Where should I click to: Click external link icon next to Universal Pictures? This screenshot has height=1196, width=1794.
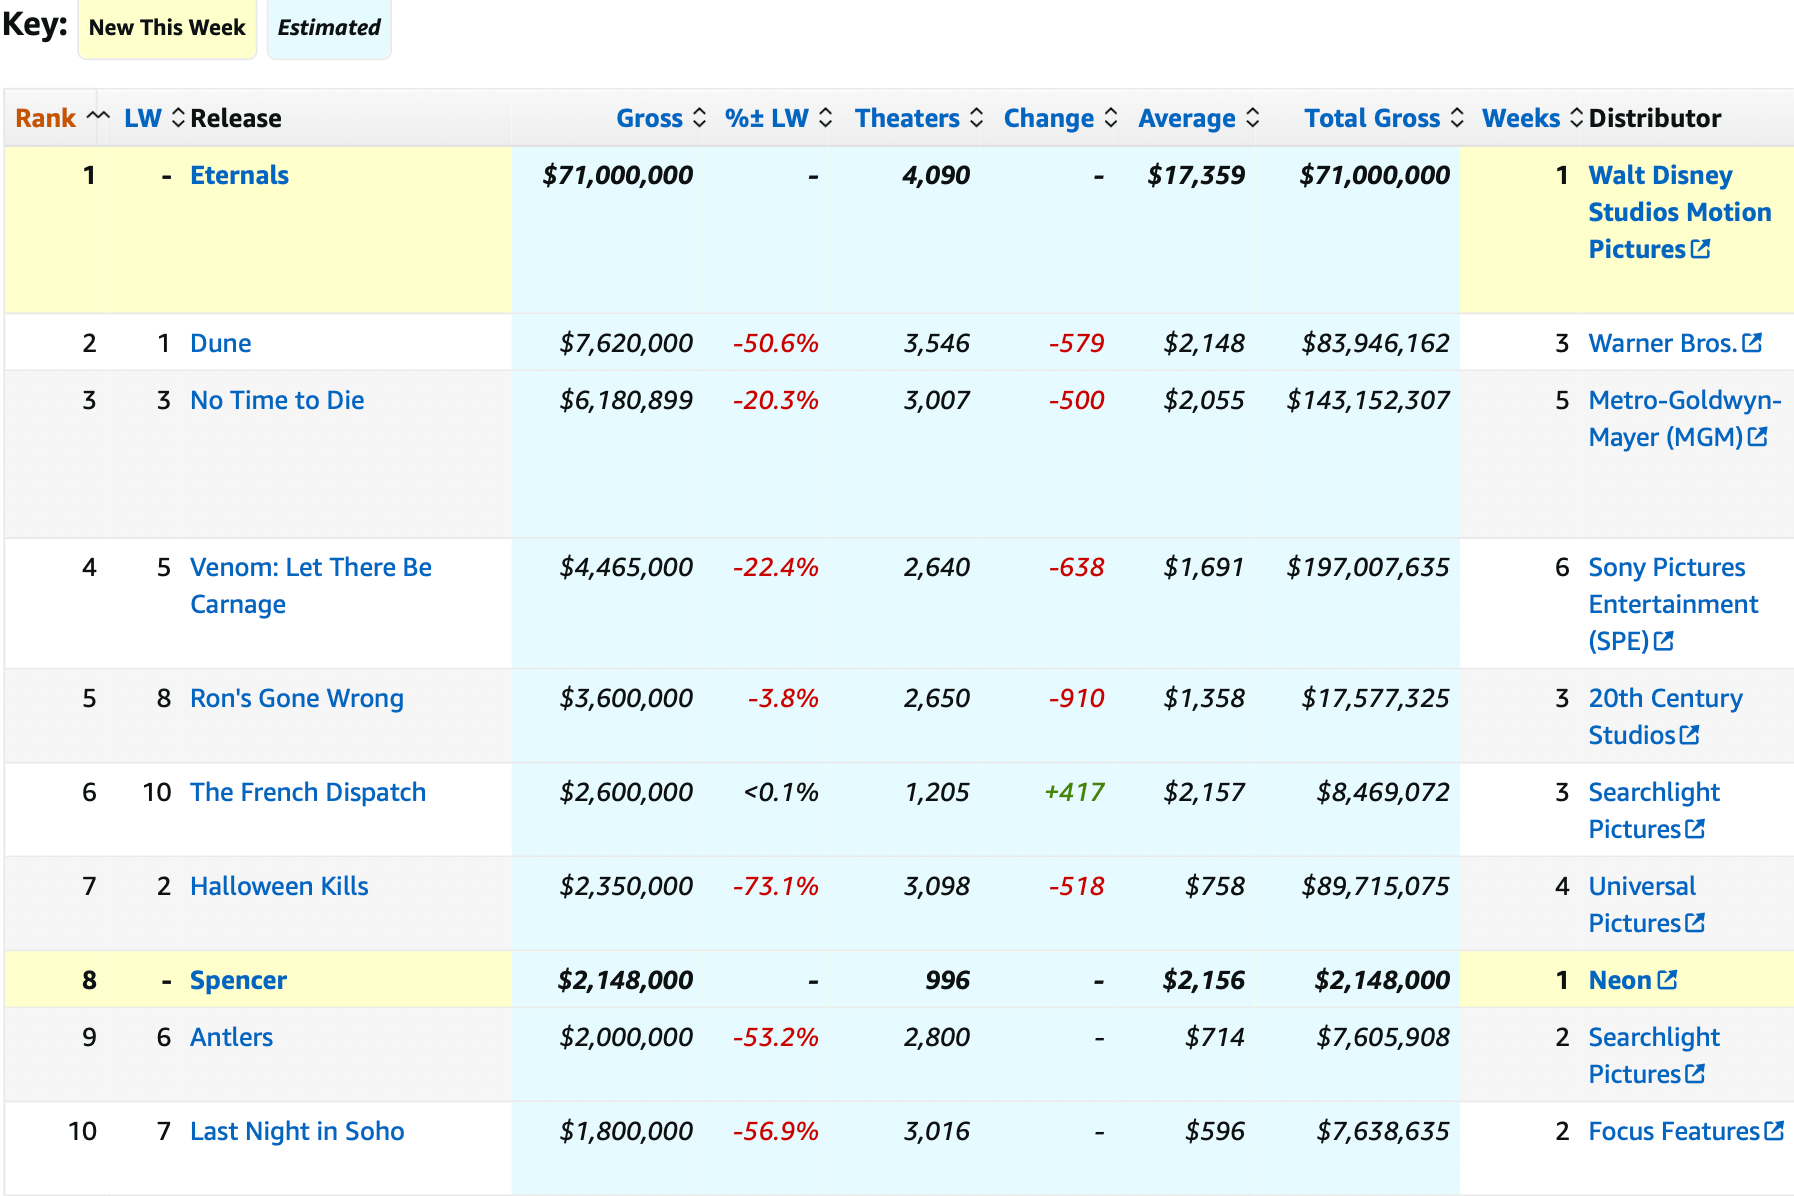1694,923
